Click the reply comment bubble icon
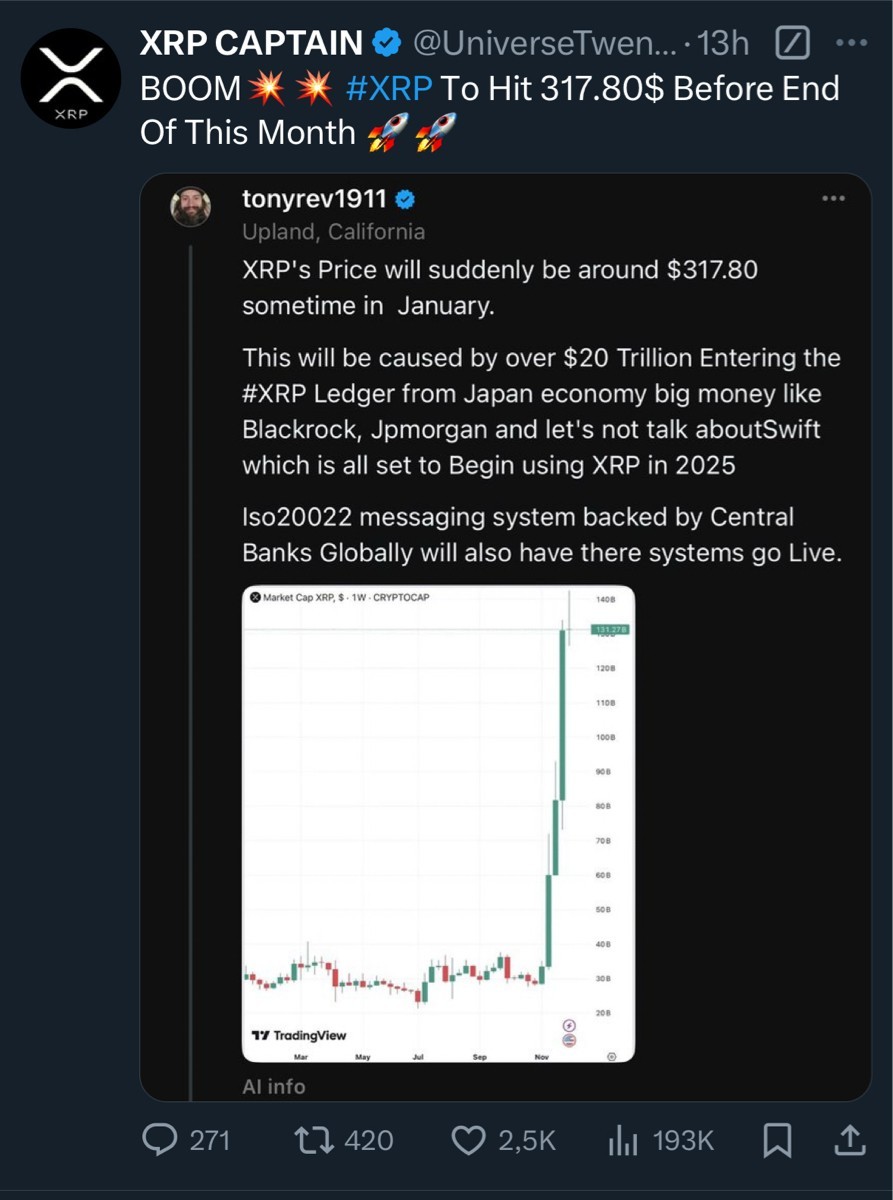The image size is (893, 1200). 161,1139
